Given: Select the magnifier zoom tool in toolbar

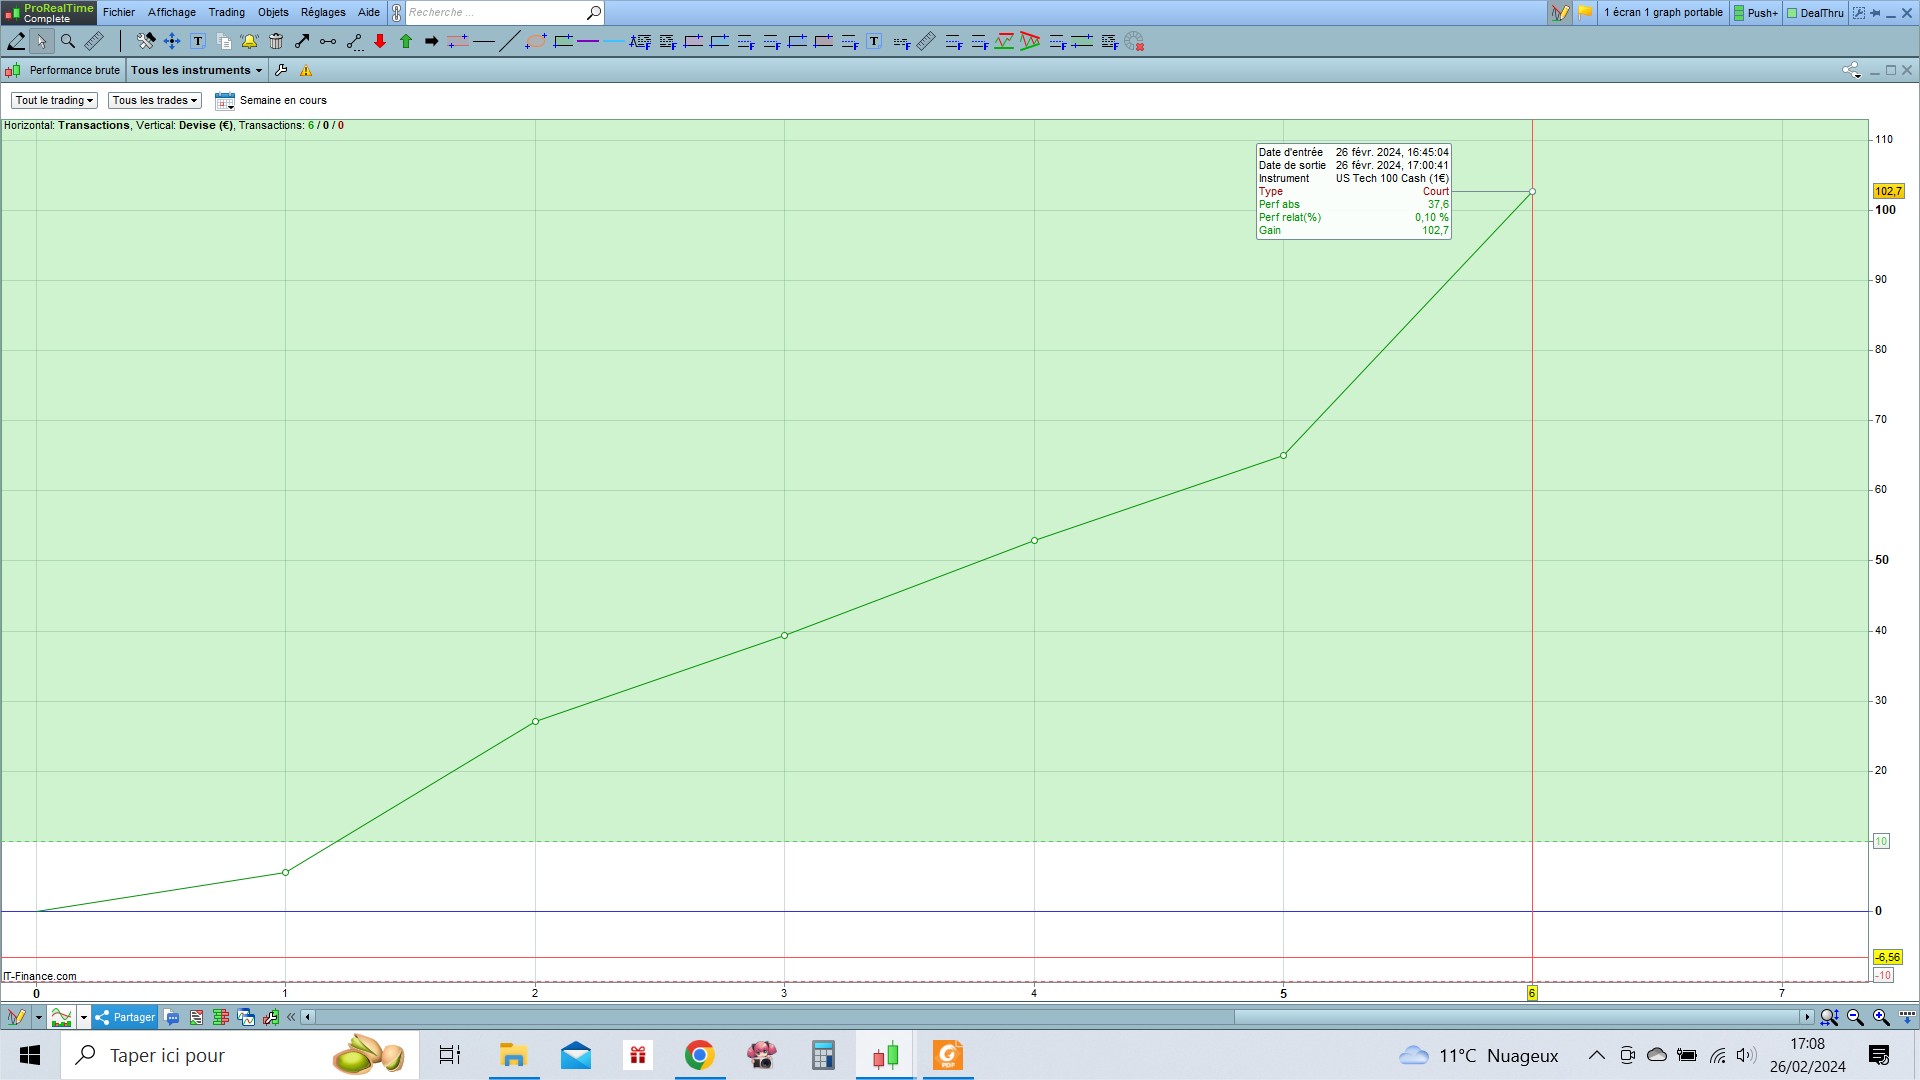Looking at the screenshot, I should coord(68,41).
